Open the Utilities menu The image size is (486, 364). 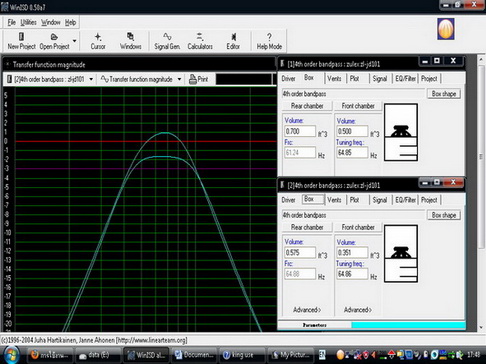28,22
